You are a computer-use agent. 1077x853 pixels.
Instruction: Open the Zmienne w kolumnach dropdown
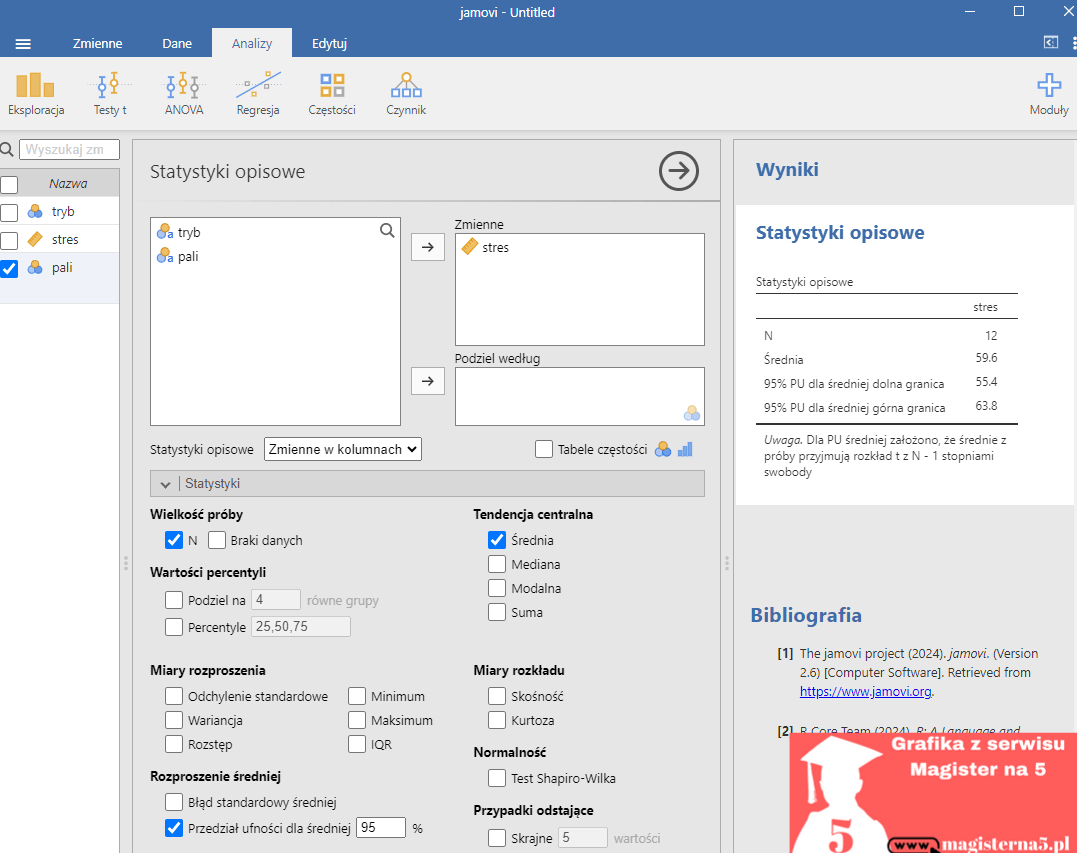pyautogui.click(x=343, y=449)
